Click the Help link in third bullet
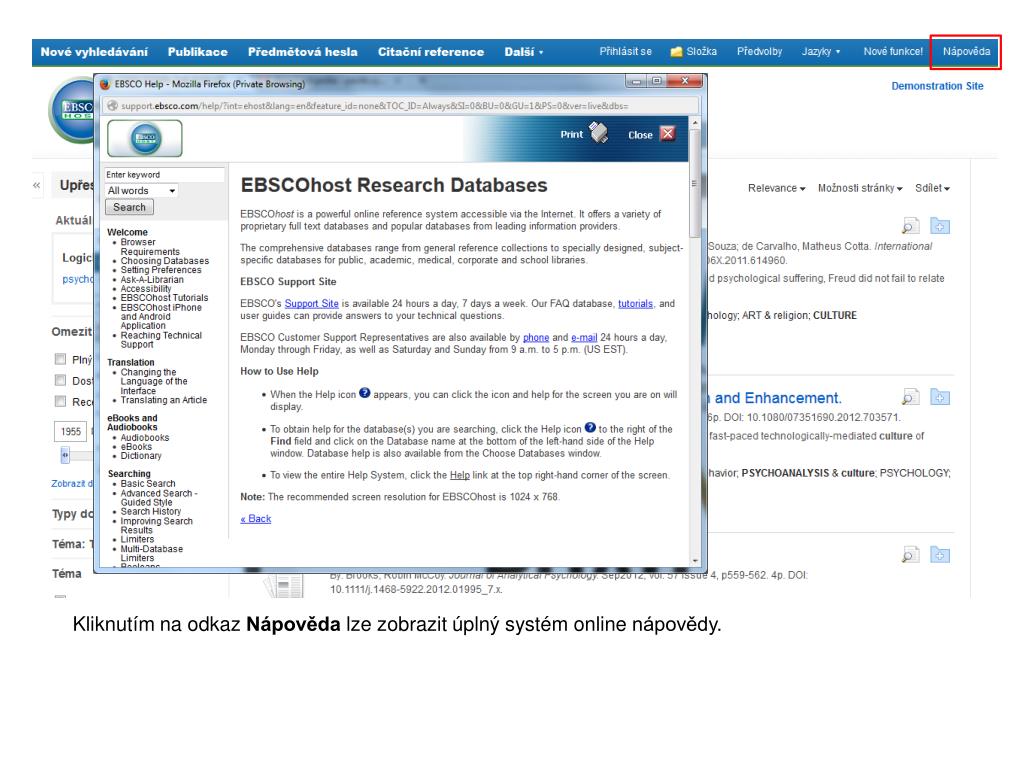1024x768 pixels. click(x=460, y=475)
